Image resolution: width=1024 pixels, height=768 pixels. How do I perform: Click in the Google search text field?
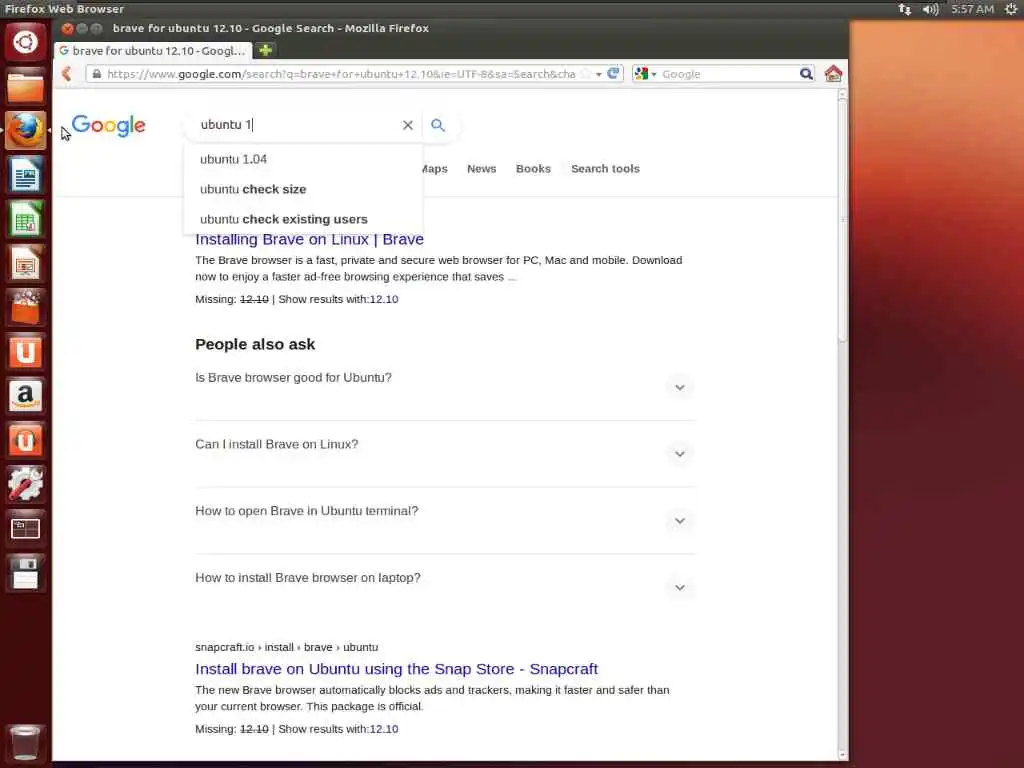pyautogui.click(x=297, y=125)
